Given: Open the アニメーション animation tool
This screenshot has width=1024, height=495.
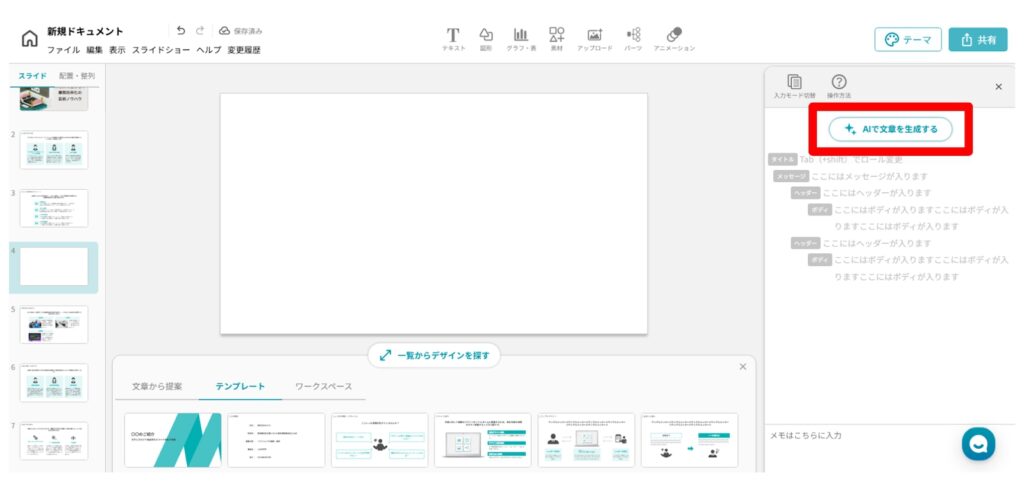Looking at the screenshot, I should tap(674, 38).
